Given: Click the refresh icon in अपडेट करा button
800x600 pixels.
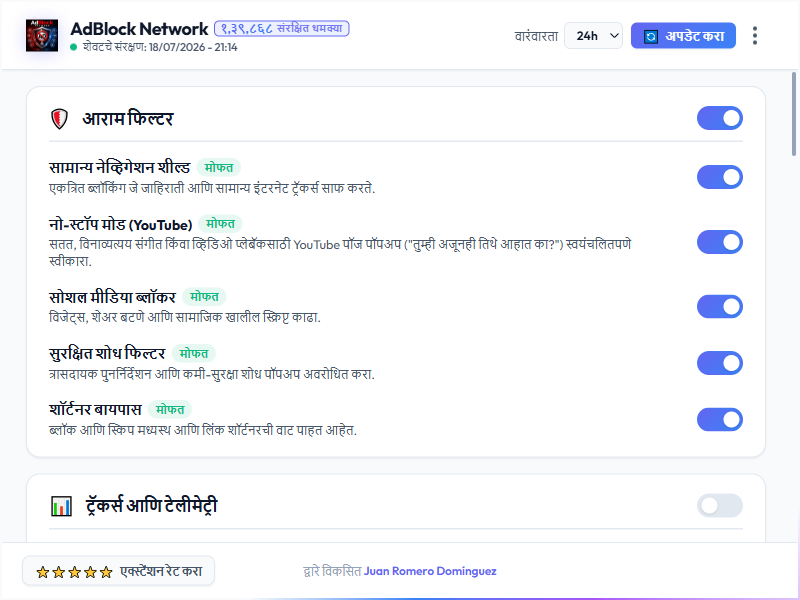Looking at the screenshot, I should (x=651, y=37).
